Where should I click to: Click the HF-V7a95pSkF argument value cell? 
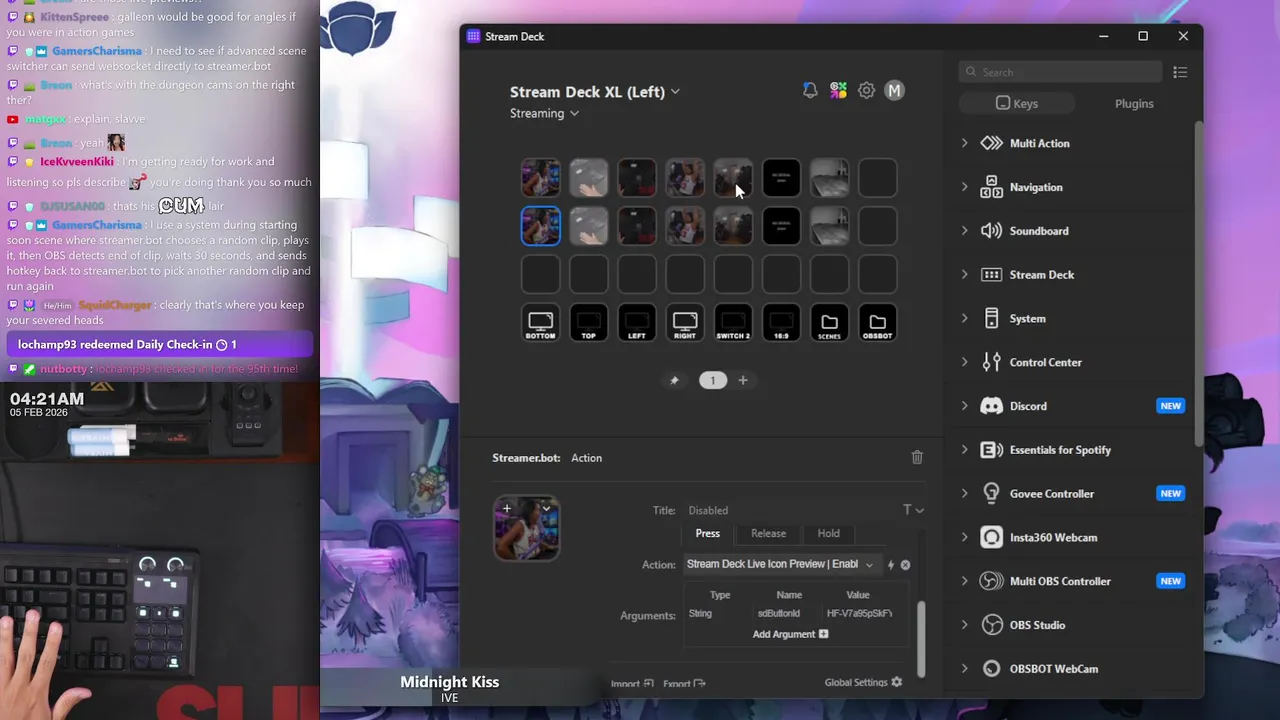(859, 613)
